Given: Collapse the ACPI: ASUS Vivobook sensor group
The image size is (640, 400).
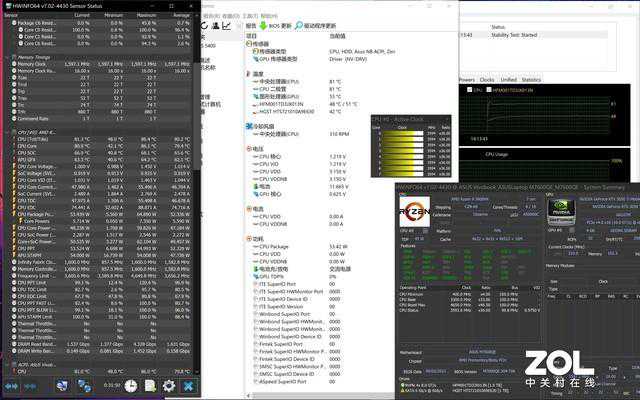Looking at the screenshot, I should pos(8,366).
